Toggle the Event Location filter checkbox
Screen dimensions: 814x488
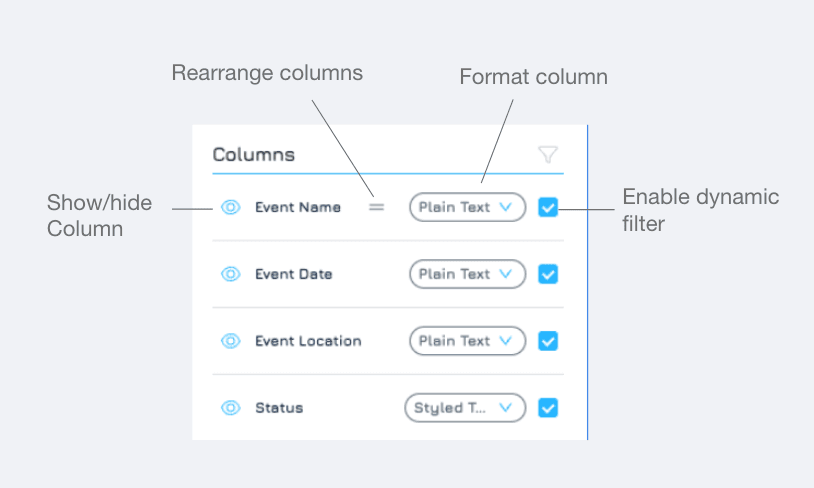[x=548, y=341]
